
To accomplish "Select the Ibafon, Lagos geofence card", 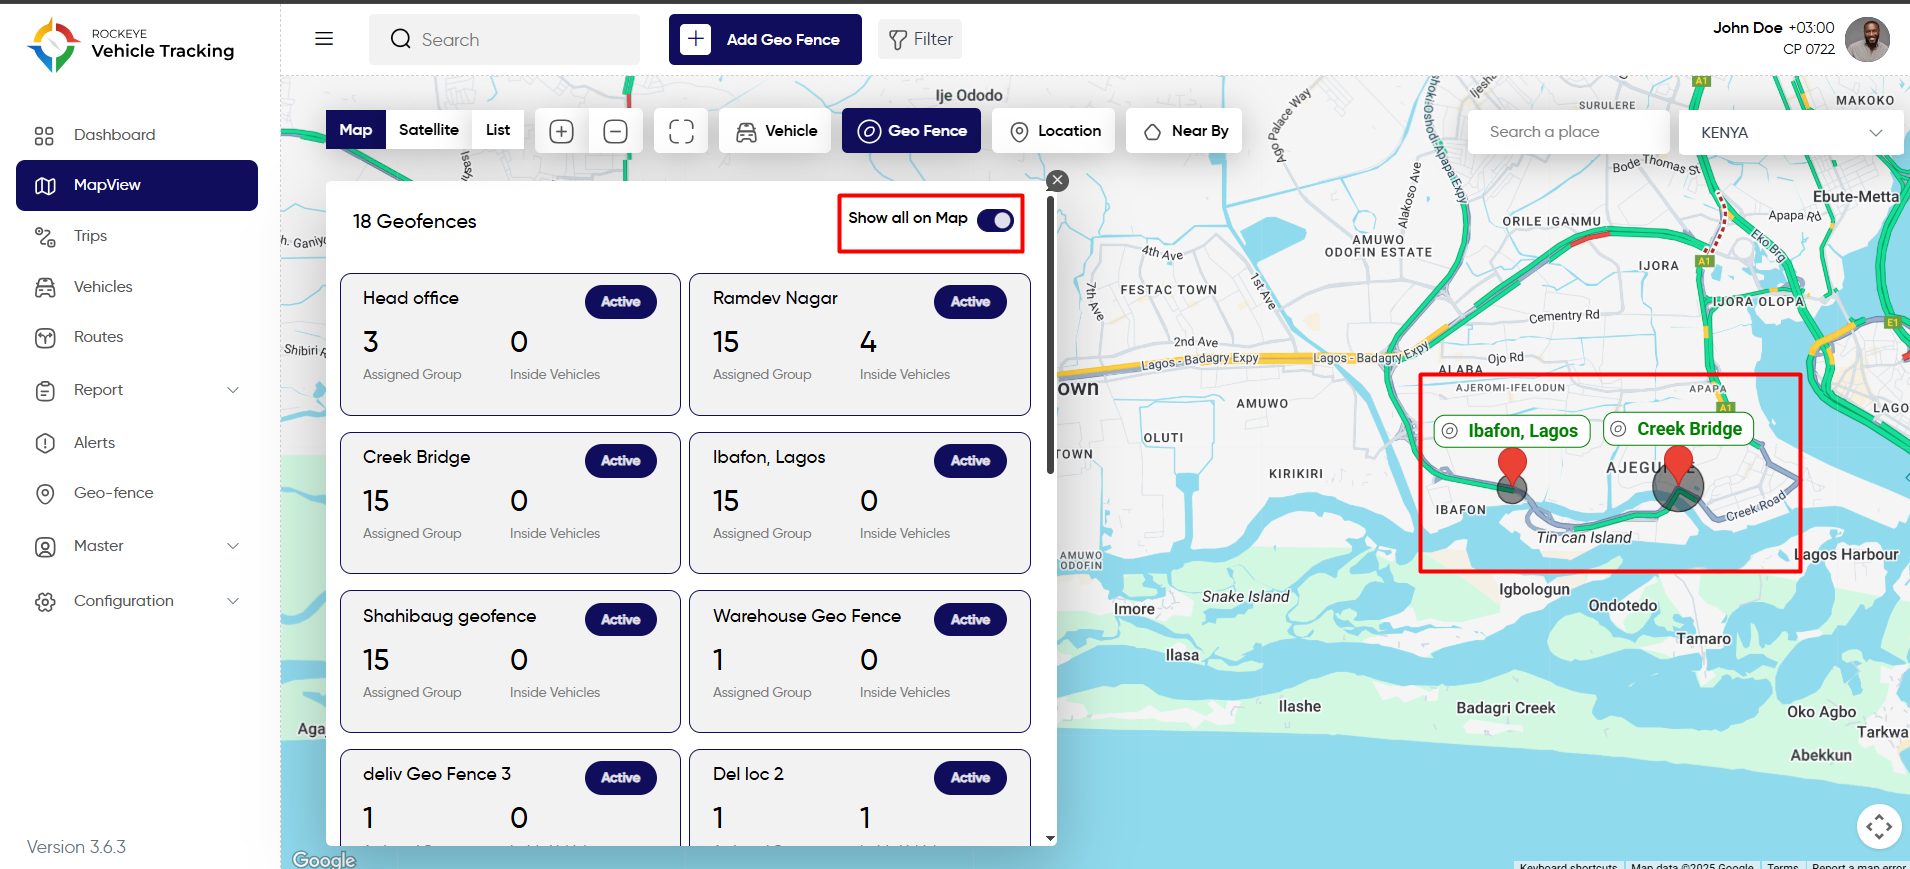I will (x=860, y=503).
